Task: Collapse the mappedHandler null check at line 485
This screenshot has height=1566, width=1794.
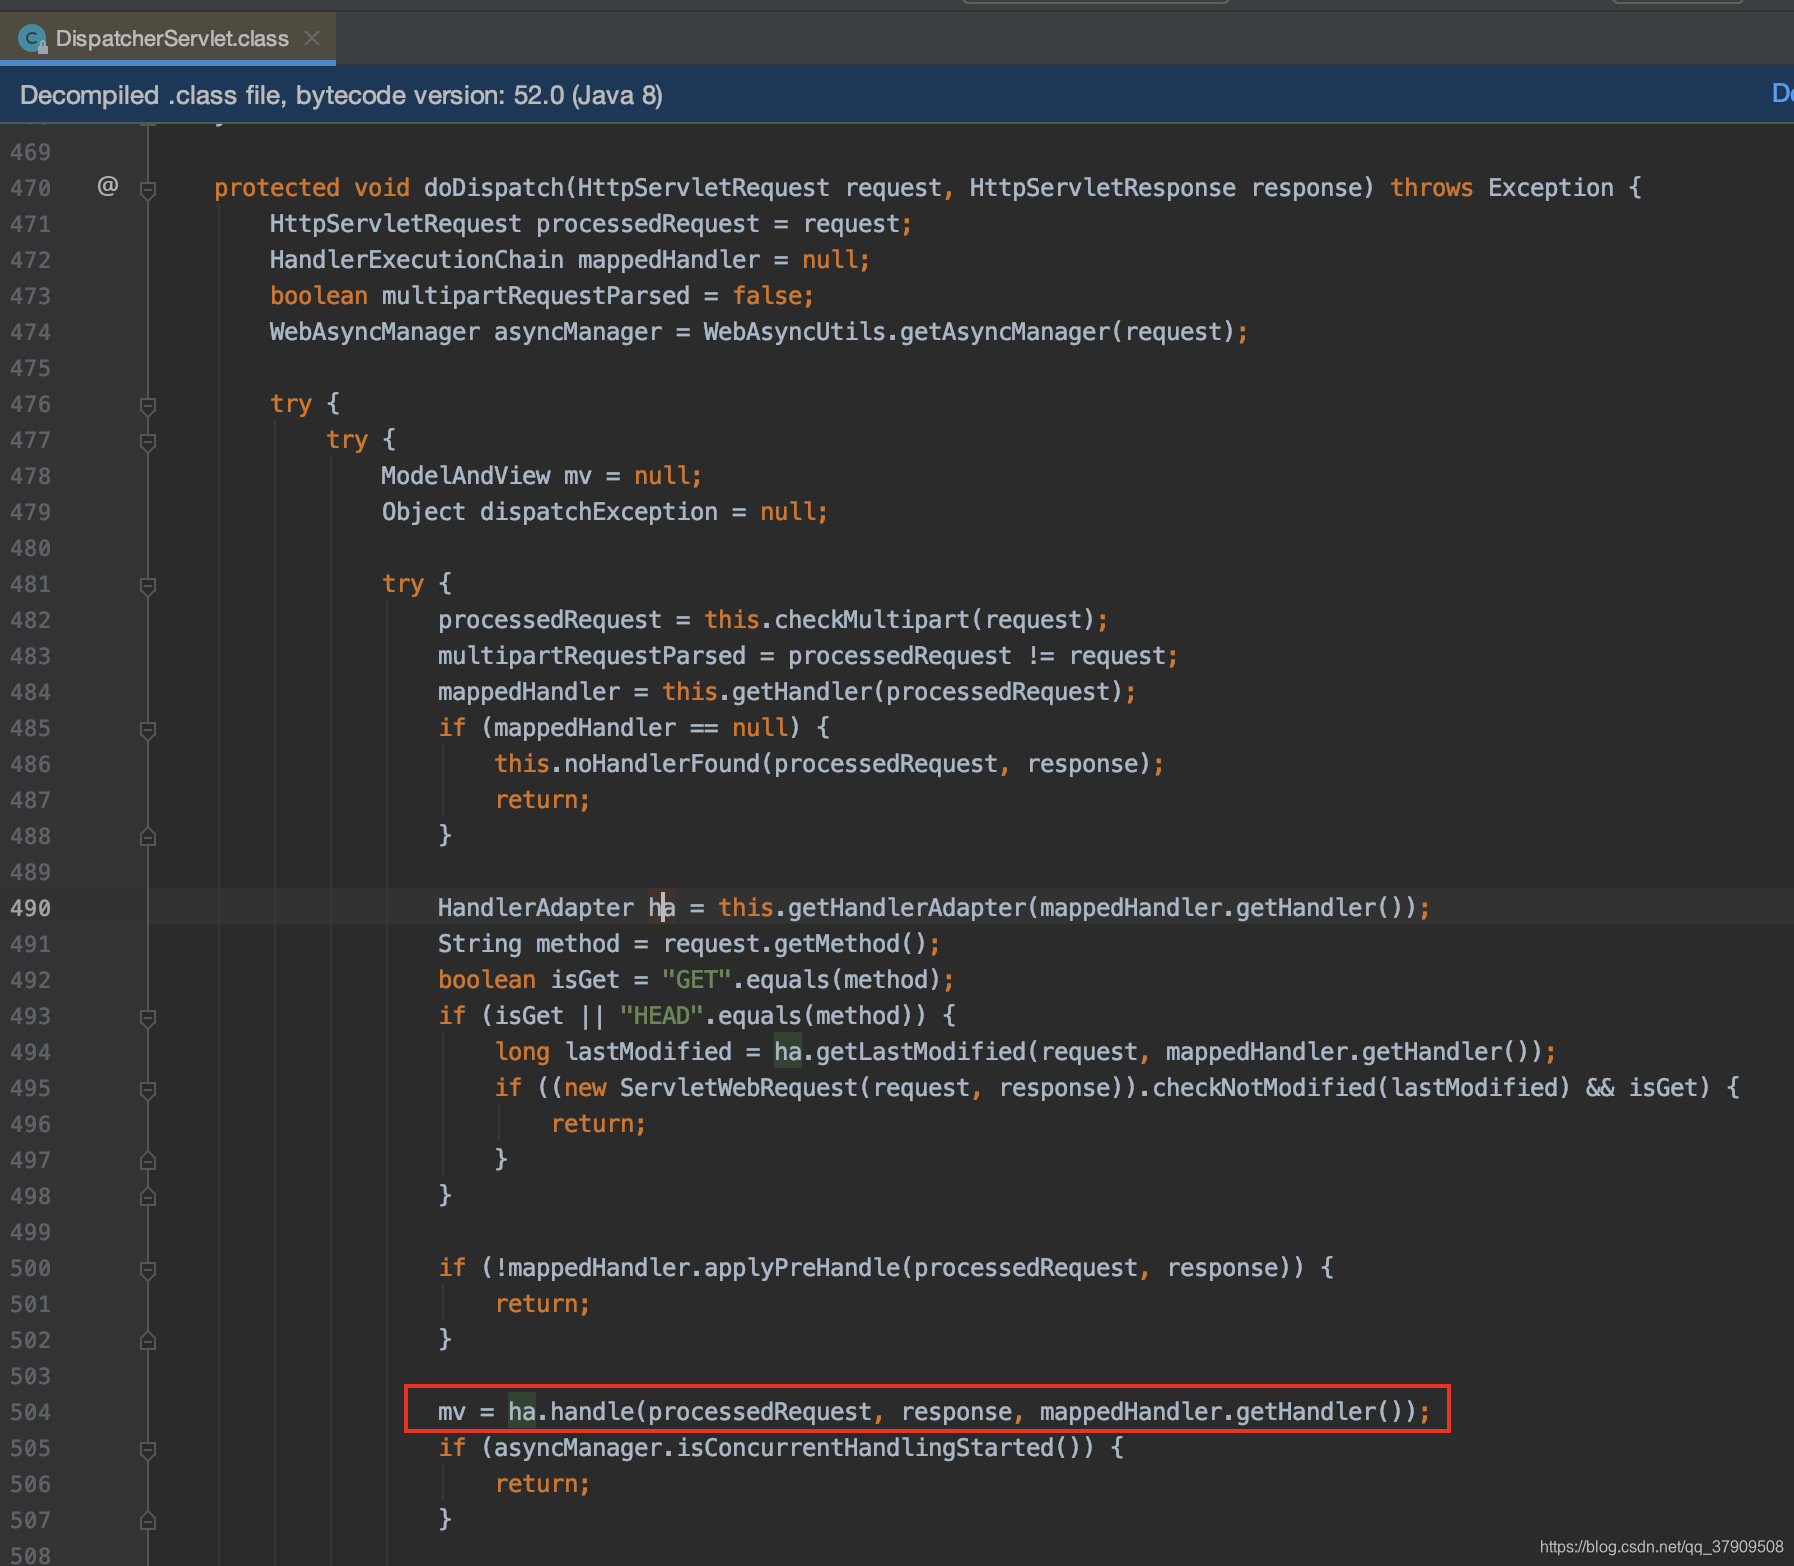Action: point(148,729)
